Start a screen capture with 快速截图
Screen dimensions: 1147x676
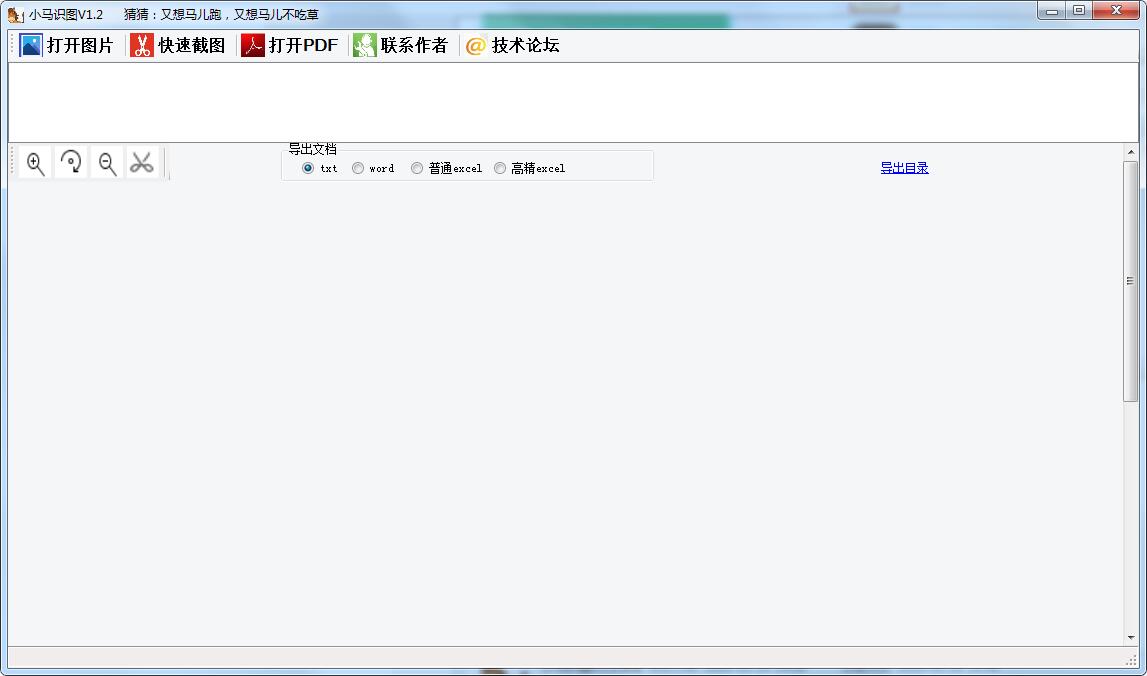pos(180,44)
